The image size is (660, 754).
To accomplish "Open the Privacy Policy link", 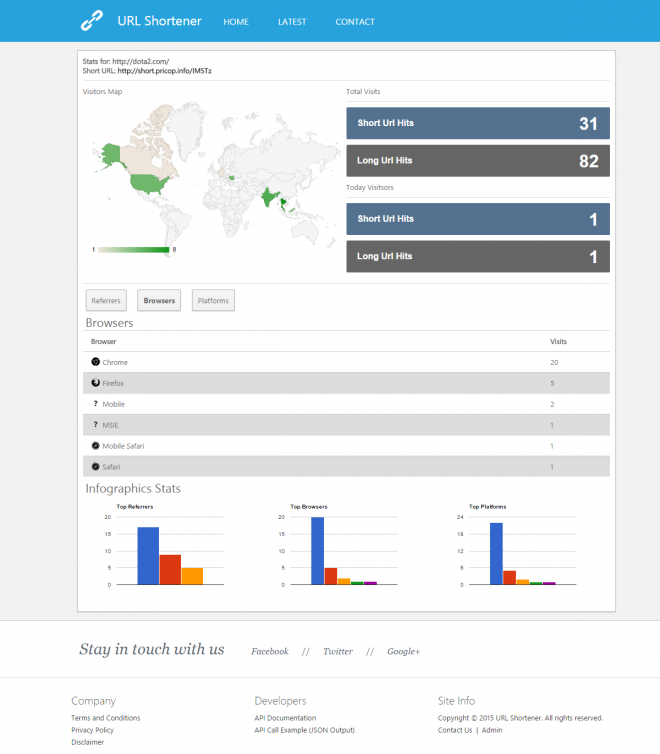I will click(x=91, y=730).
